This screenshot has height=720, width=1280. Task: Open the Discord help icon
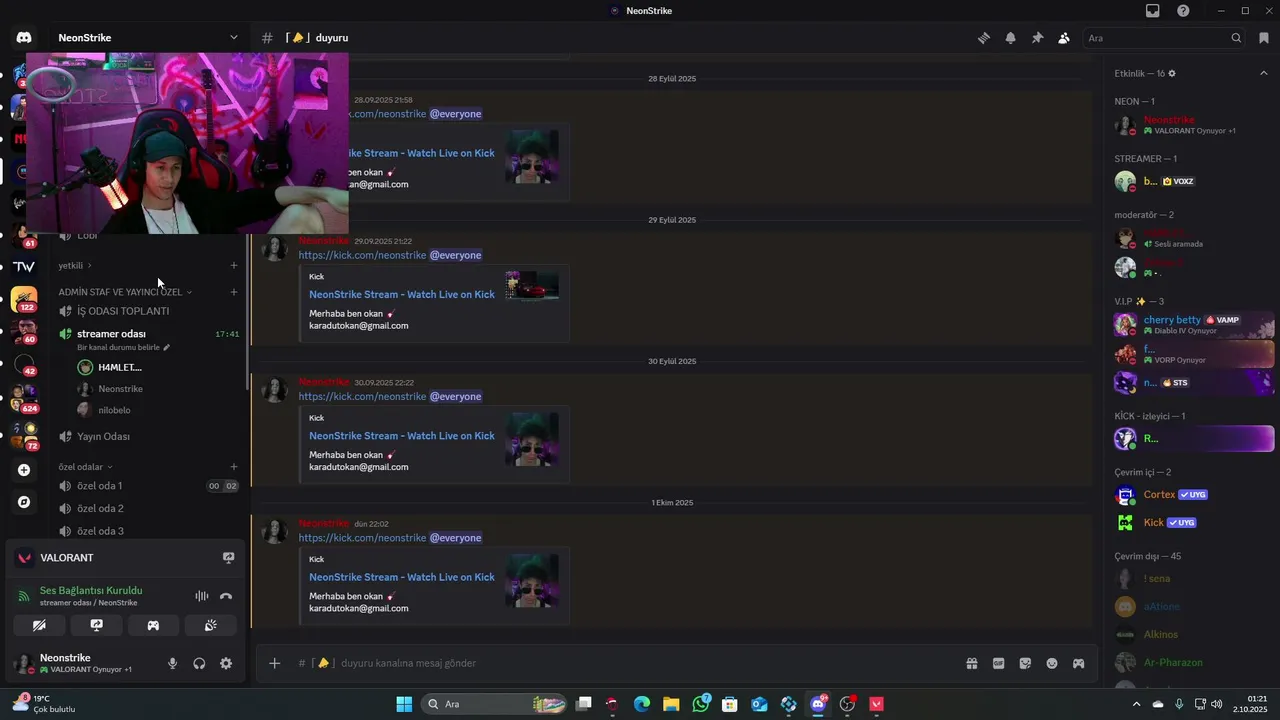point(1183,11)
